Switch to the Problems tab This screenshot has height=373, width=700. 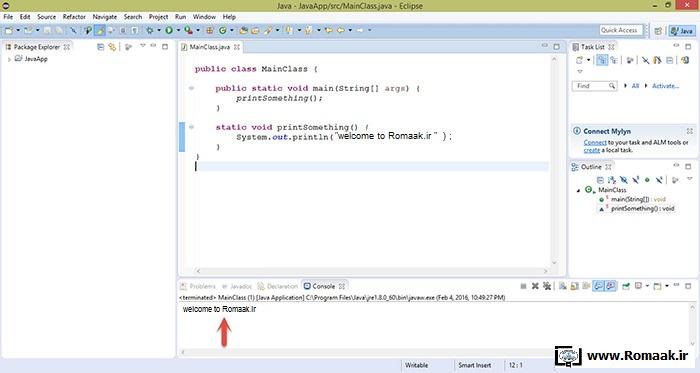tap(198, 286)
